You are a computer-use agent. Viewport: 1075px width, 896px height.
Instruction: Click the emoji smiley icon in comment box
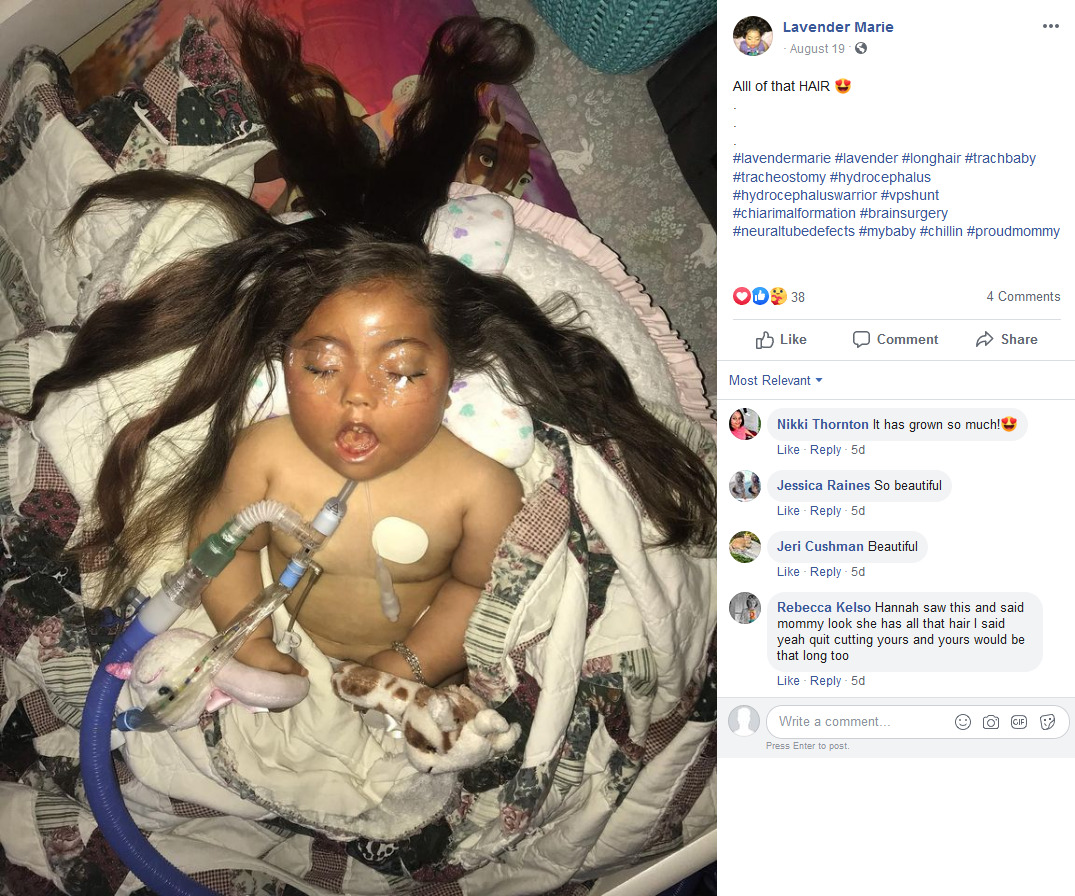pyautogui.click(x=963, y=722)
